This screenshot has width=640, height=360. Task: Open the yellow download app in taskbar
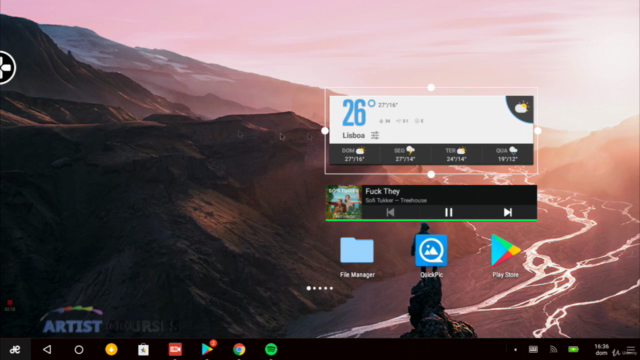[x=111, y=349]
